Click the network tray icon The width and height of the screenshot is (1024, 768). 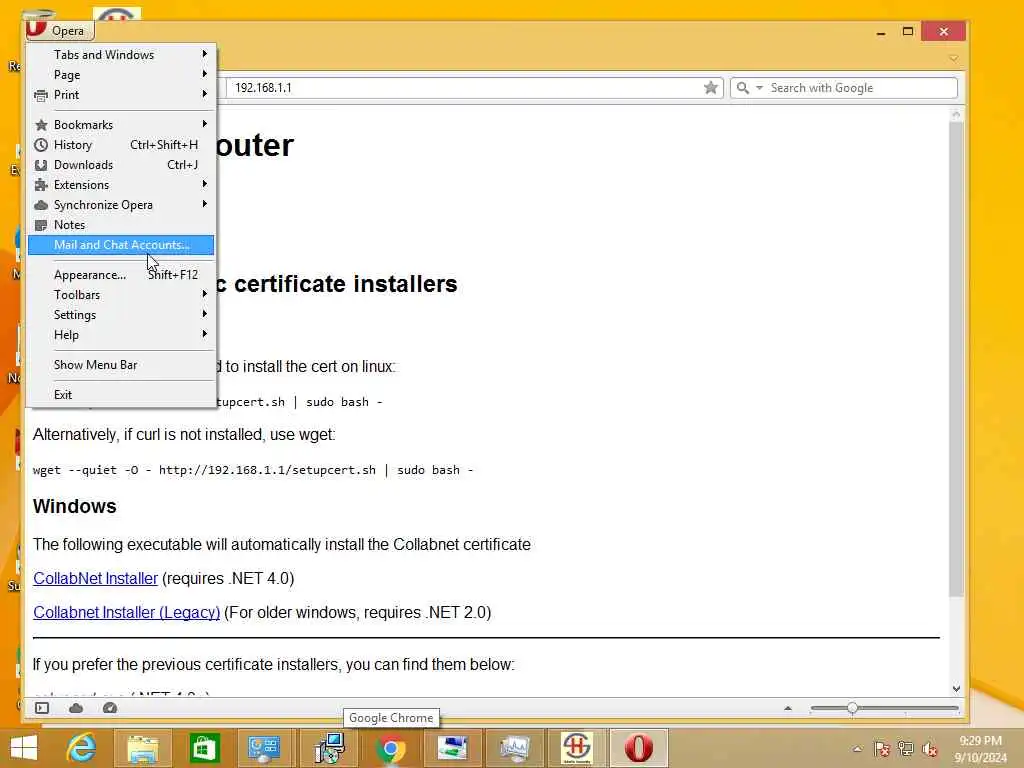[906, 749]
